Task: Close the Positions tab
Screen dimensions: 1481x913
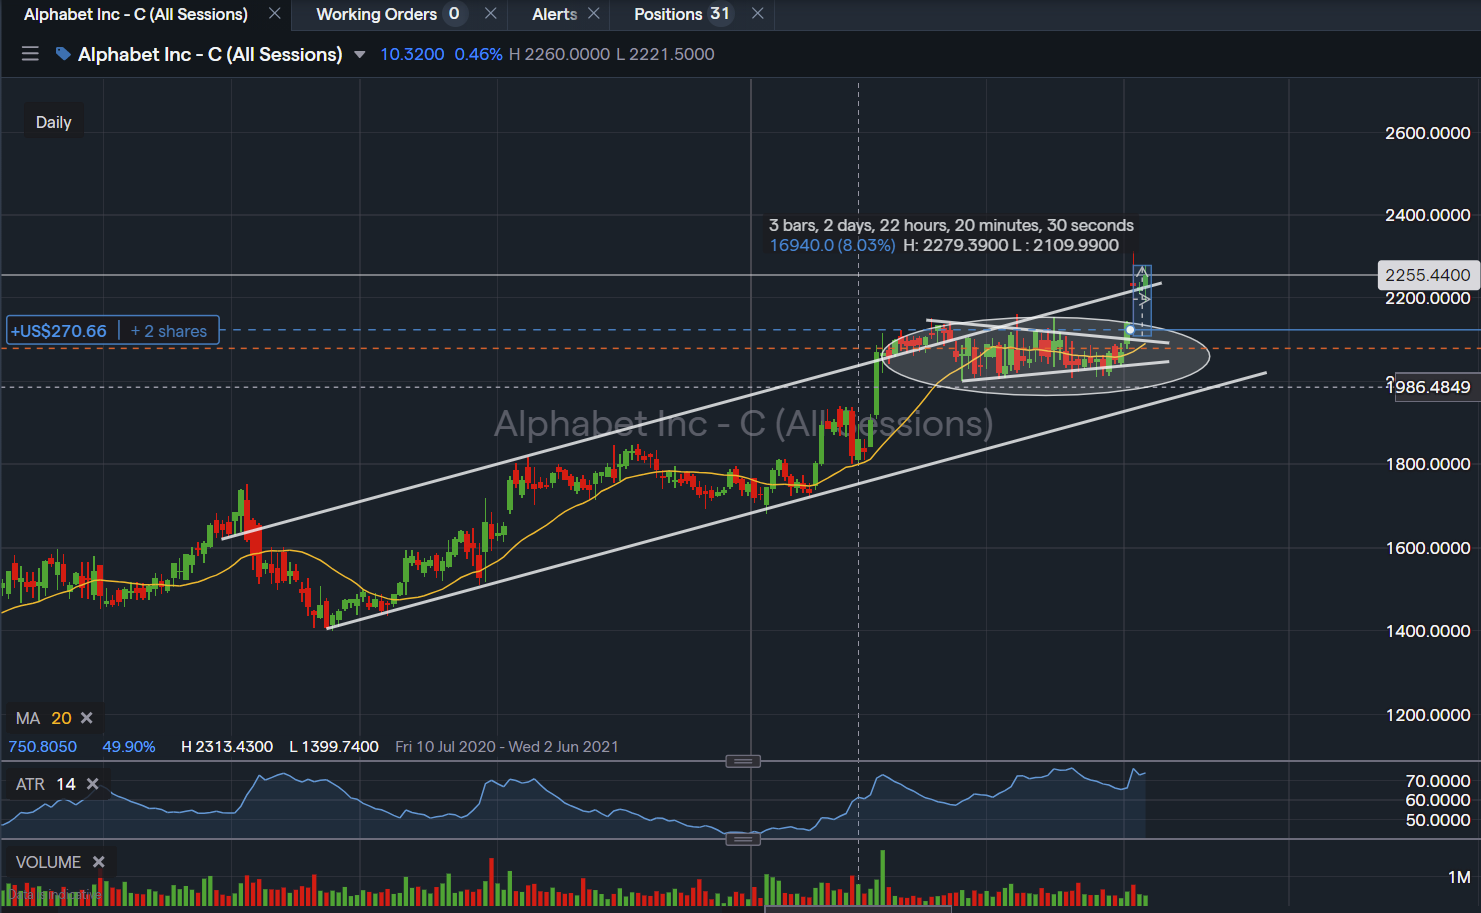Action: click(x=758, y=14)
